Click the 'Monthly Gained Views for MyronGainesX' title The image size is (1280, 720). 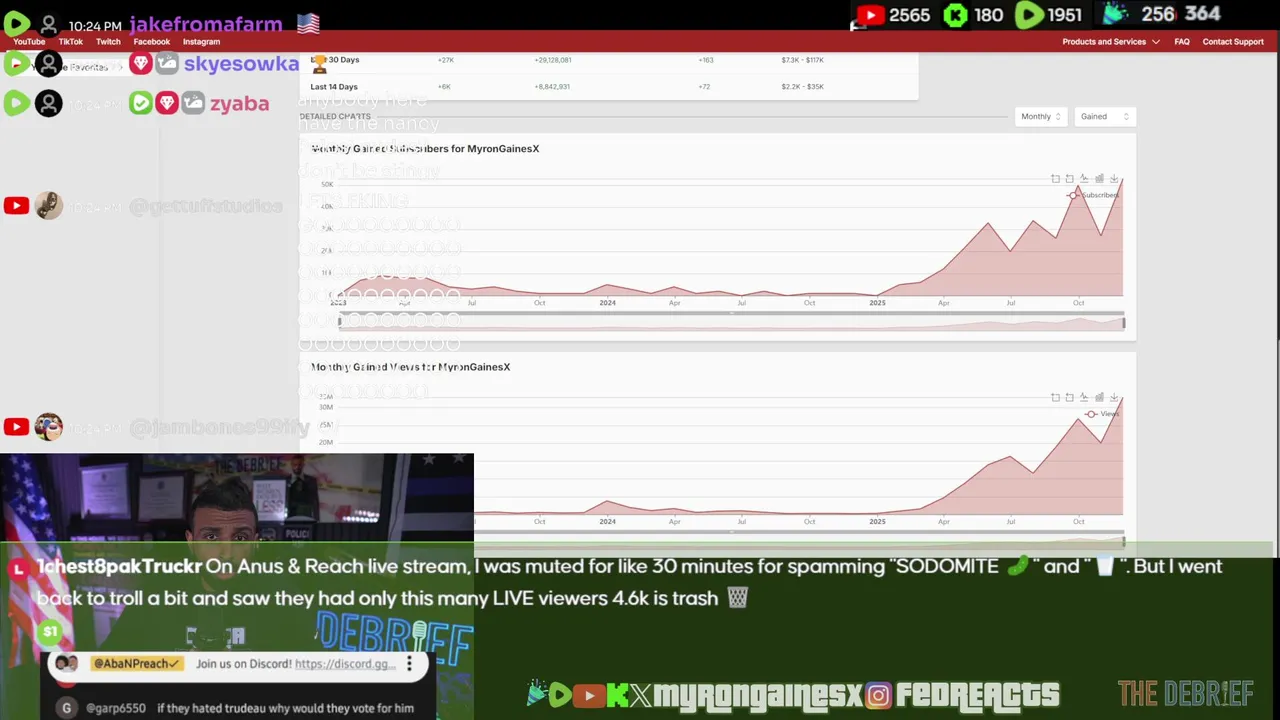coord(410,367)
